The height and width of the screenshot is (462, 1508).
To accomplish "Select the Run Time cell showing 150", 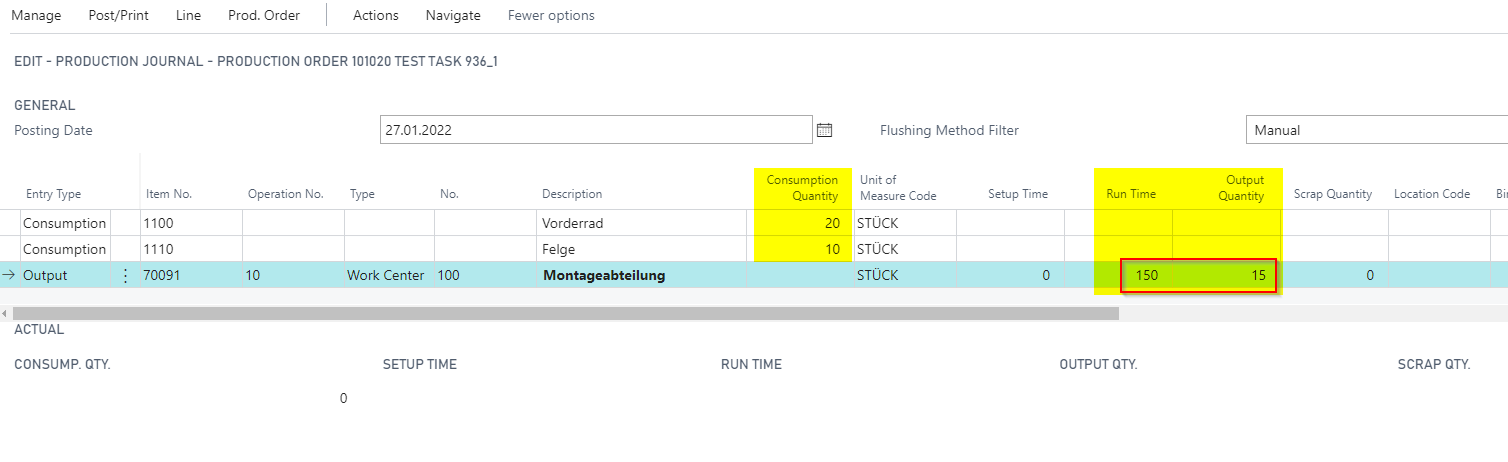I will click(x=1133, y=275).
